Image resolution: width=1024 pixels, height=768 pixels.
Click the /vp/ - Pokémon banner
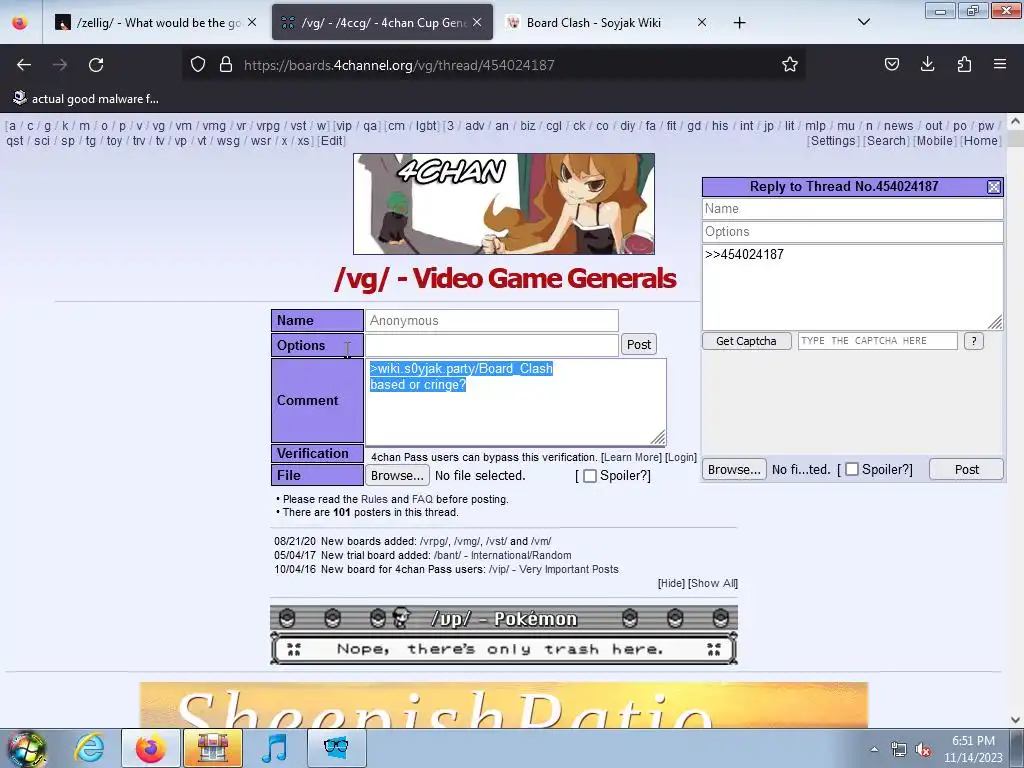(504, 635)
